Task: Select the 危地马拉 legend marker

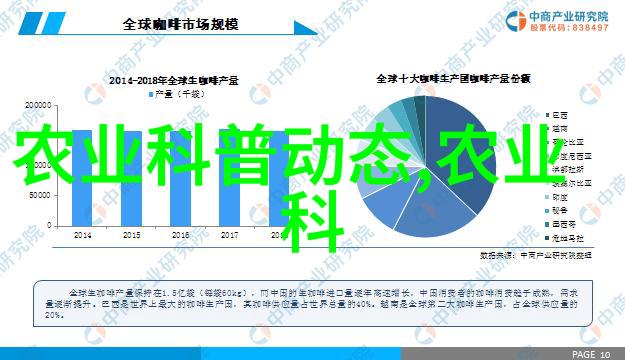Action: (548, 238)
